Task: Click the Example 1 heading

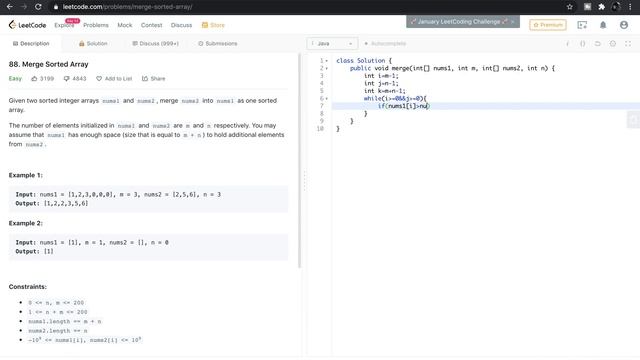Action: (25, 175)
